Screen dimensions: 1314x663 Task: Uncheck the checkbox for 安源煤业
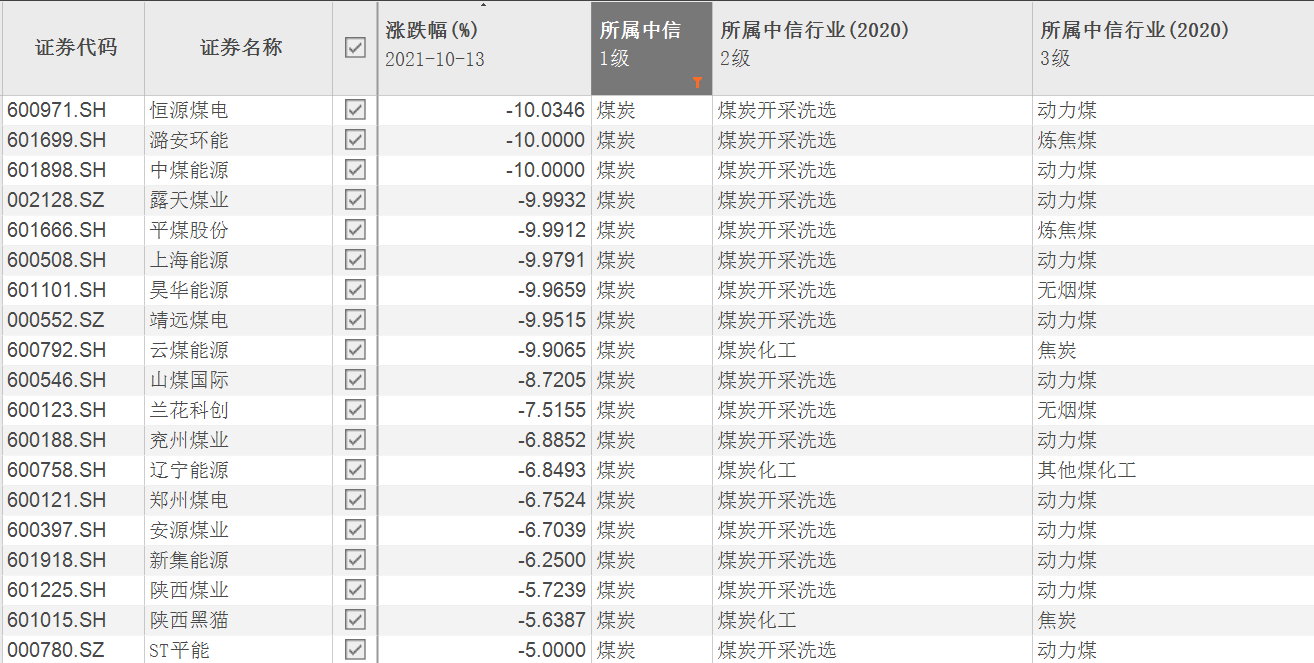click(x=355, y=530)
